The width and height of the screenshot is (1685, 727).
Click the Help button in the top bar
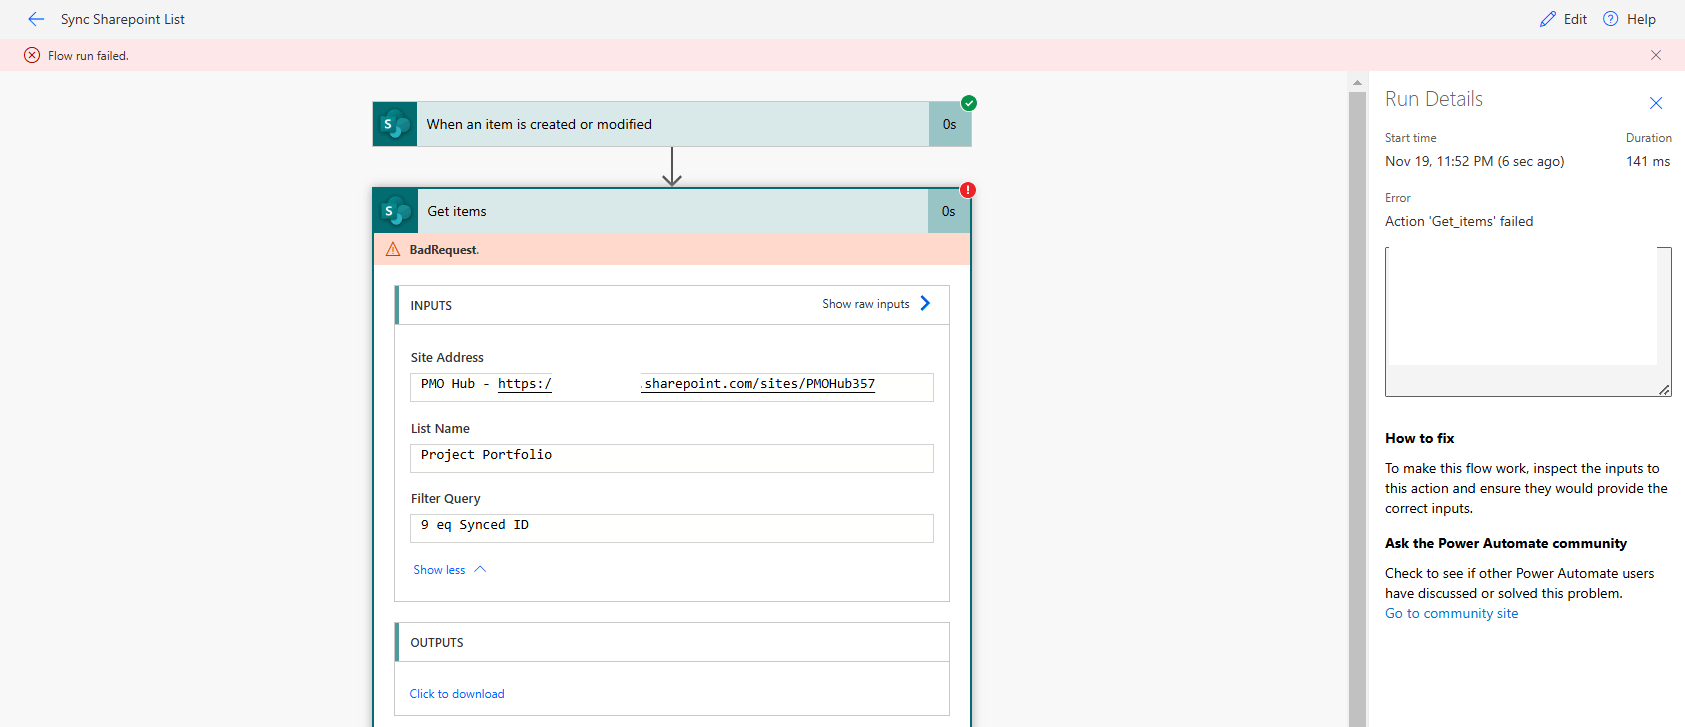pos(1629,19)
